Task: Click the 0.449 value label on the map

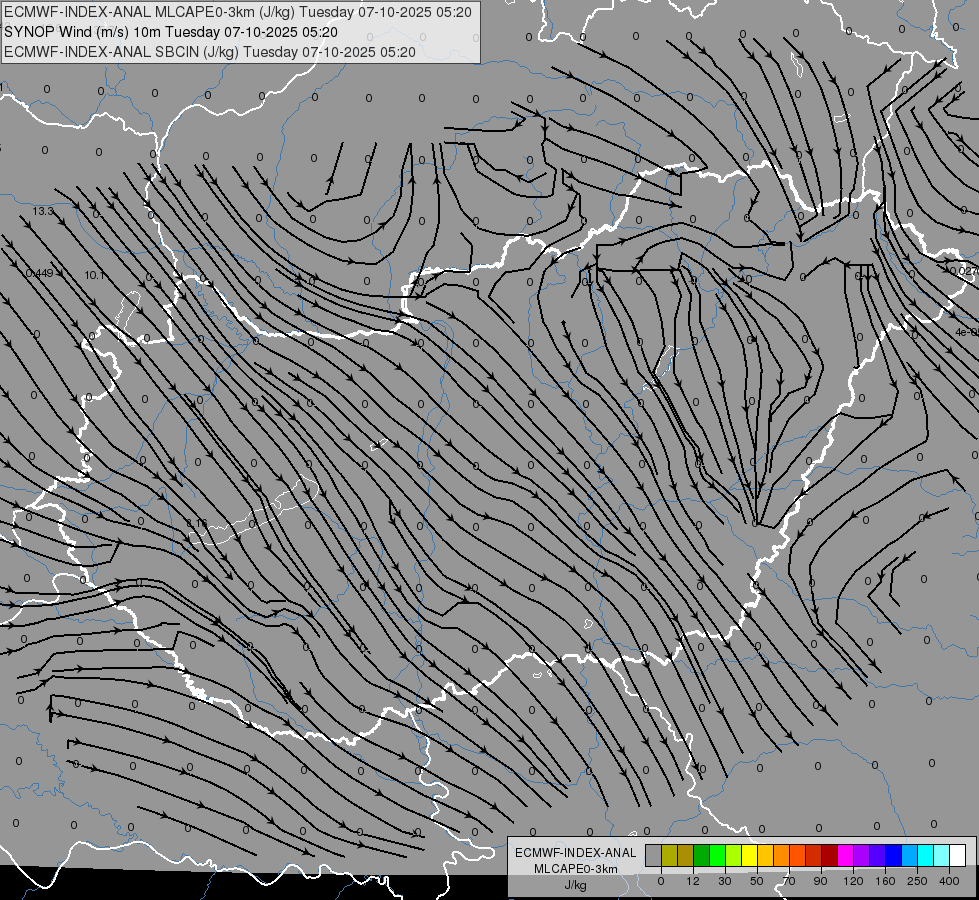Action: 40,273
